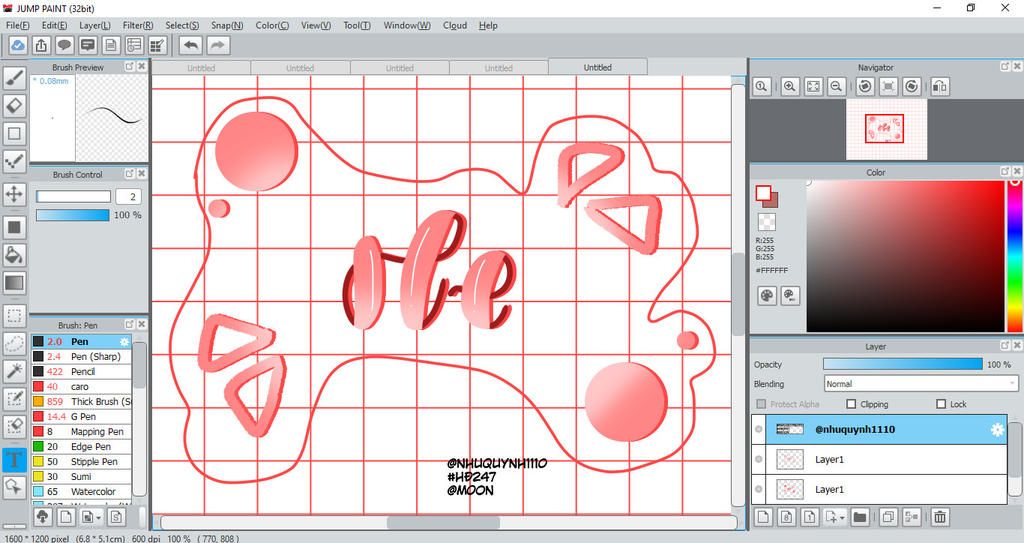Select the Text tool
The width and height of the screenshot is (1024, 543).
point(14,459)
